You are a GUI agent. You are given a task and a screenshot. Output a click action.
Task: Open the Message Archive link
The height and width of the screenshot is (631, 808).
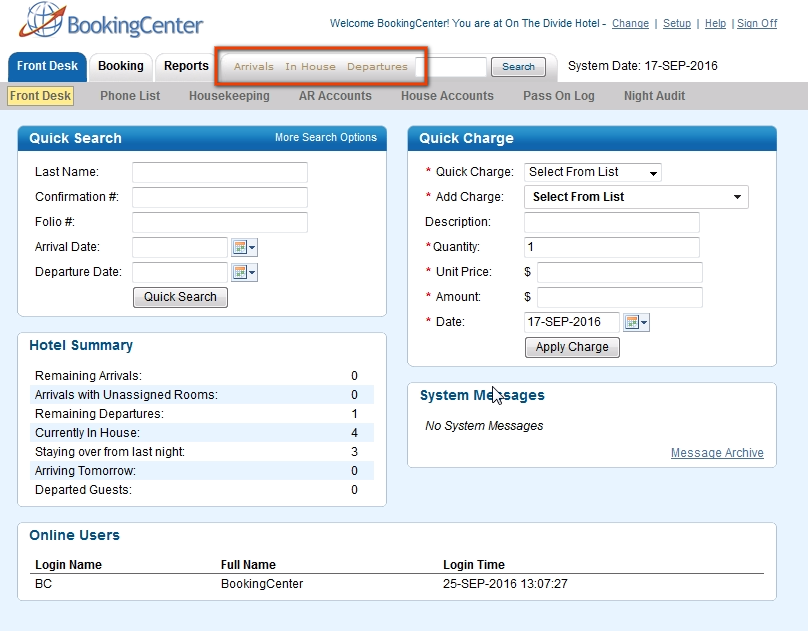pyautogui.click(x=717, y=453)
